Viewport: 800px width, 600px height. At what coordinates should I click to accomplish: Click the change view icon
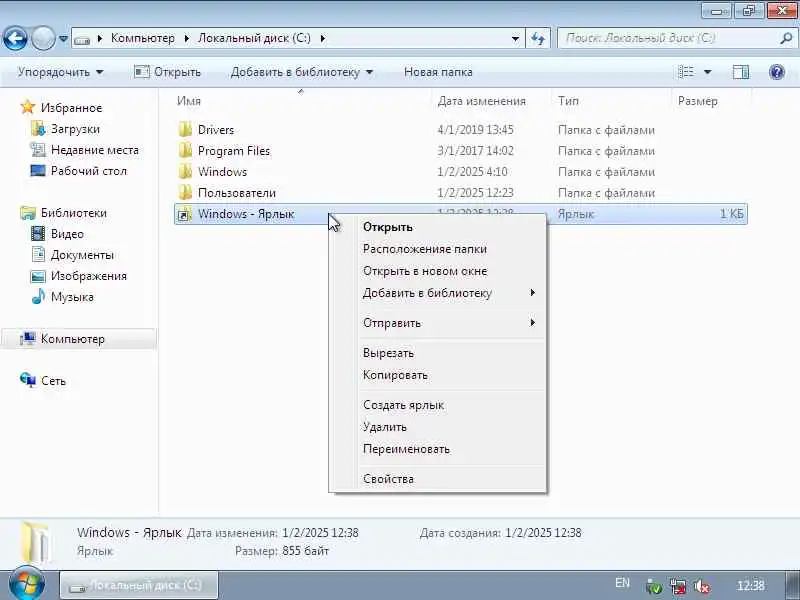(x=686, y=72)
